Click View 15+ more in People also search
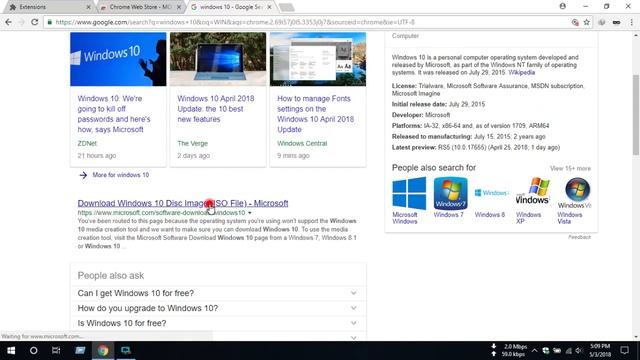 point(570,168)
